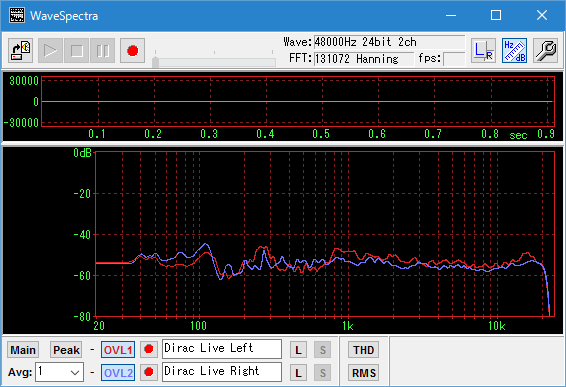
Task: Capture overlay 1 with its red dot
Action: (149, 349)
